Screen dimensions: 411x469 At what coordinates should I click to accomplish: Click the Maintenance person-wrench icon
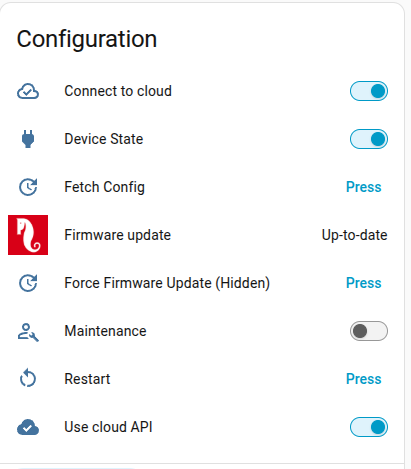(x=28, y=332)
